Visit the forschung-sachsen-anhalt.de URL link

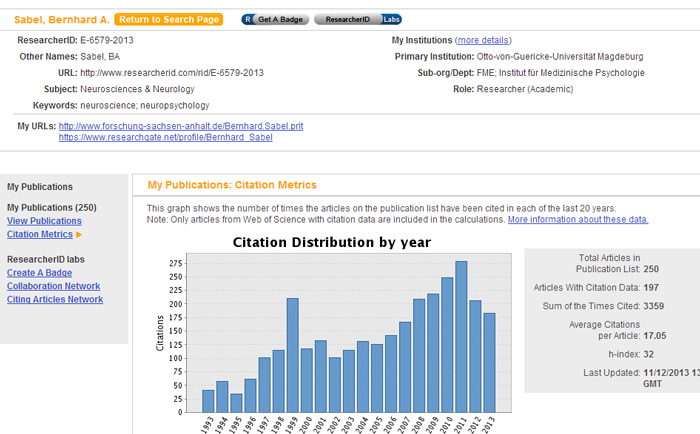(x=181, y=126)
